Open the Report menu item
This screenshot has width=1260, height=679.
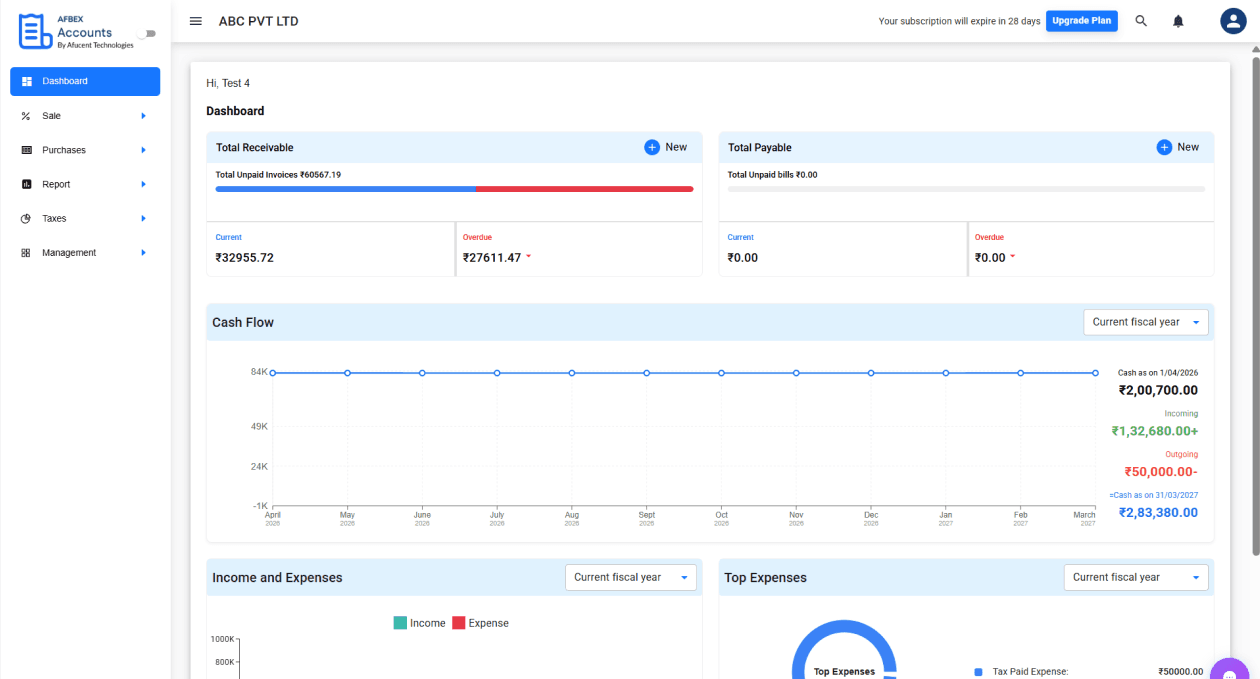coord(85,184)
